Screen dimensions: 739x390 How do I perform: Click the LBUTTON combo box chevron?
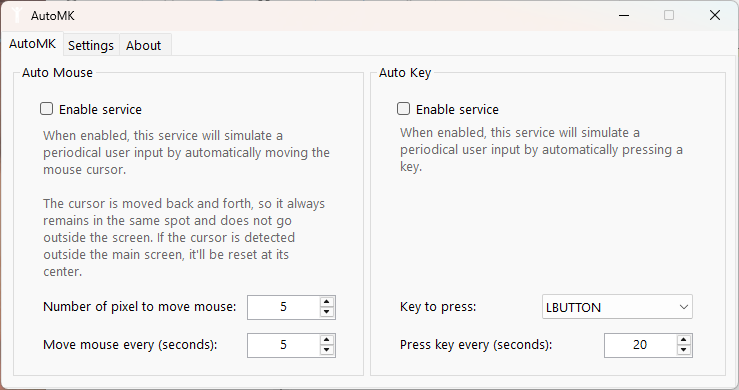point(683,307)
